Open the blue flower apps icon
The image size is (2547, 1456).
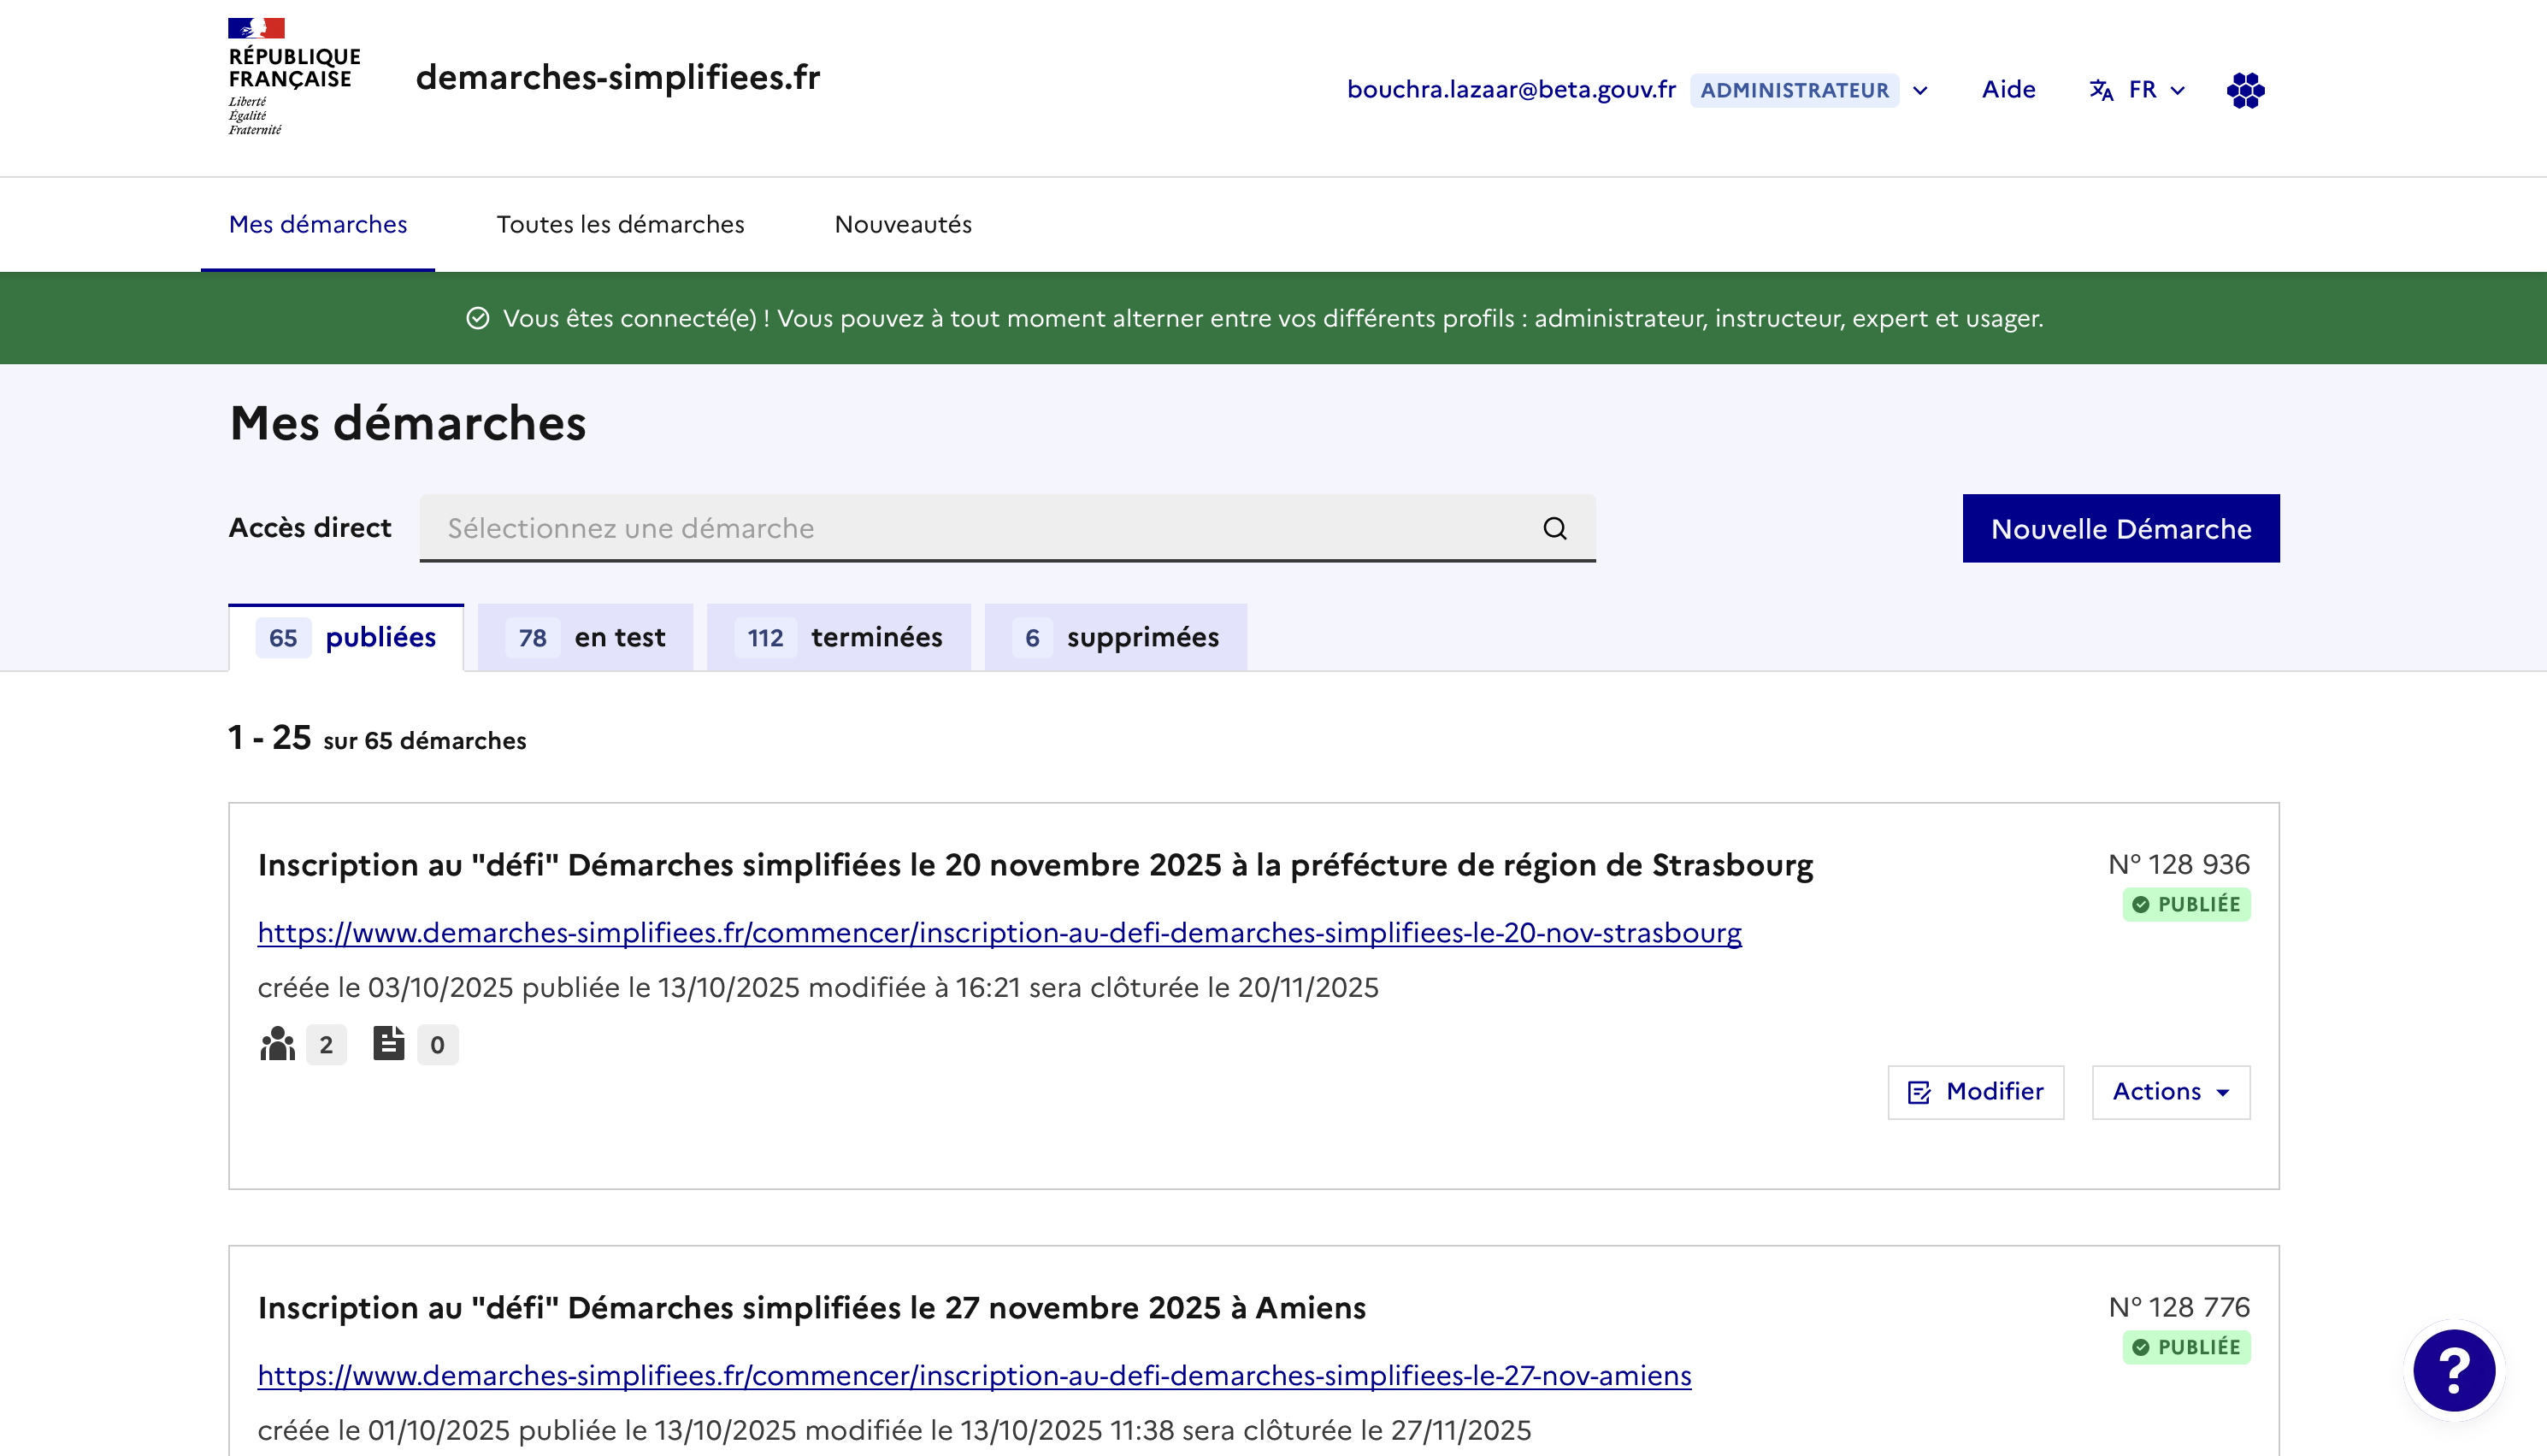2245,90
